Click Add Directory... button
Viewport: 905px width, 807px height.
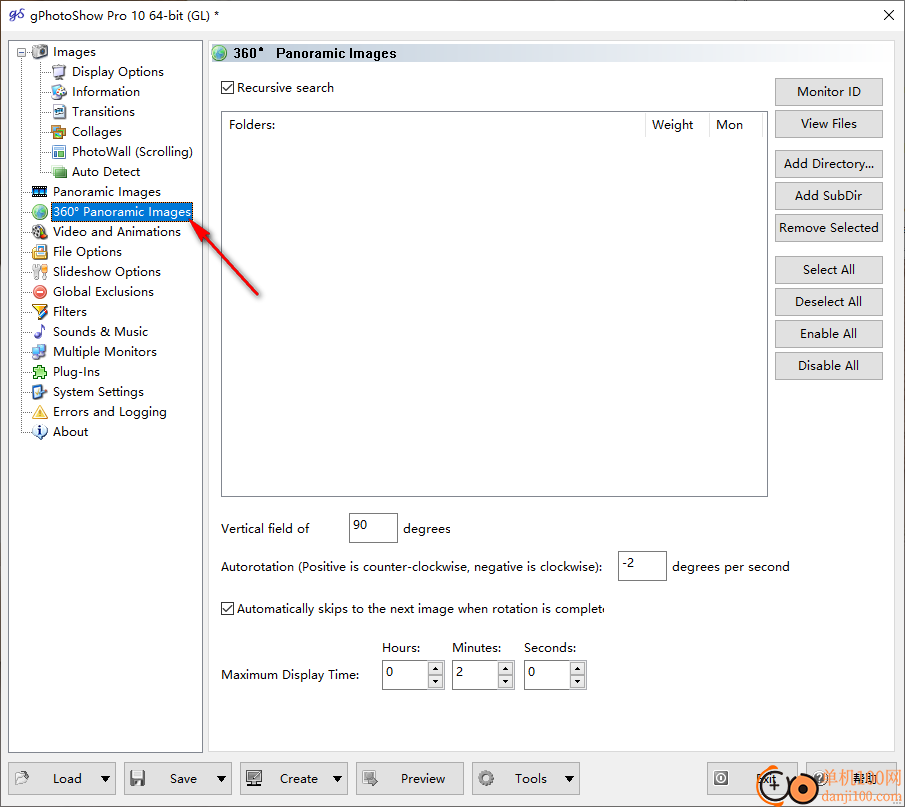[x=829, y=164]
